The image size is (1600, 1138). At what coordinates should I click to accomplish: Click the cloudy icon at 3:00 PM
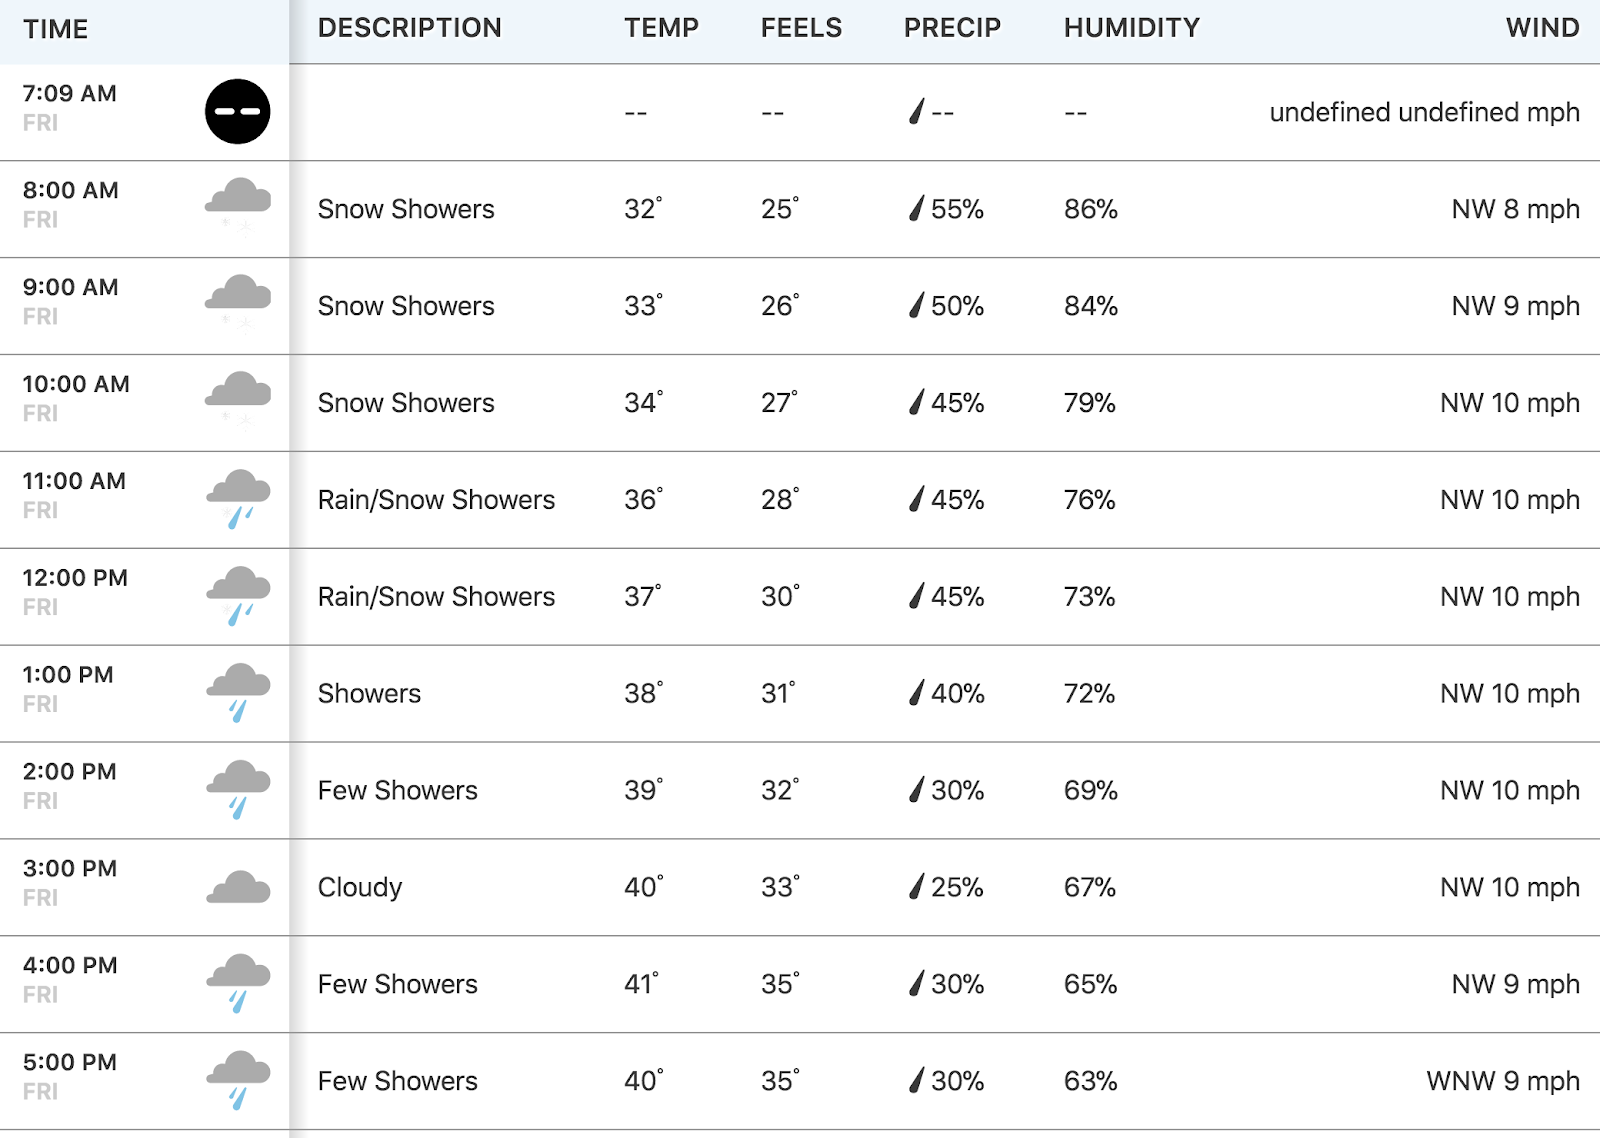(238, 887)
